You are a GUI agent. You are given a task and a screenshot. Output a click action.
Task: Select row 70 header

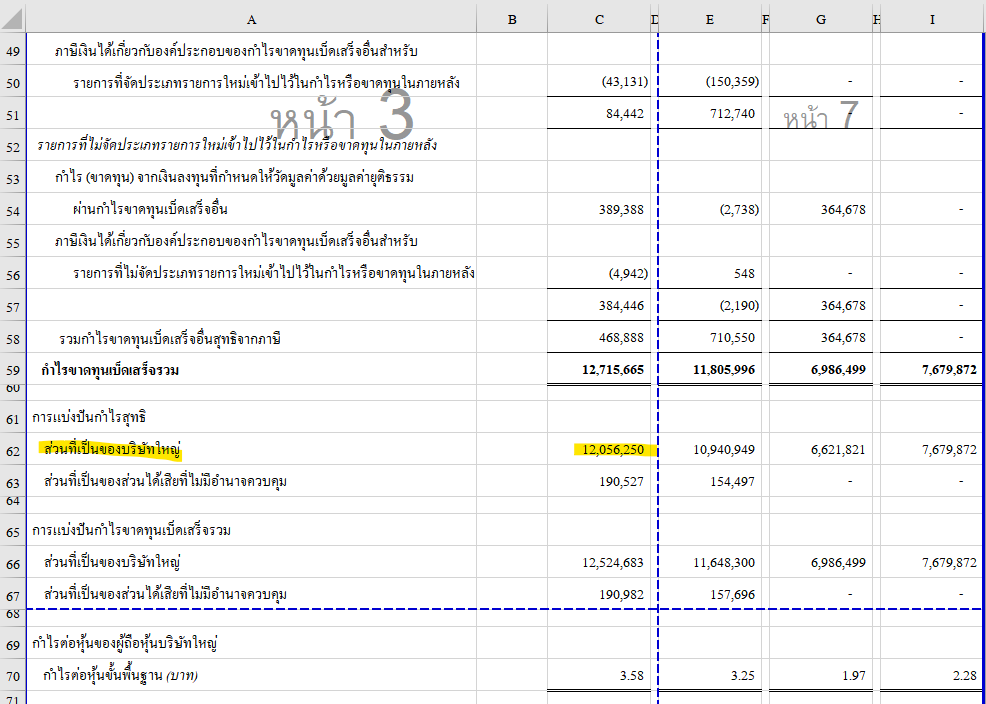[13, 676]
